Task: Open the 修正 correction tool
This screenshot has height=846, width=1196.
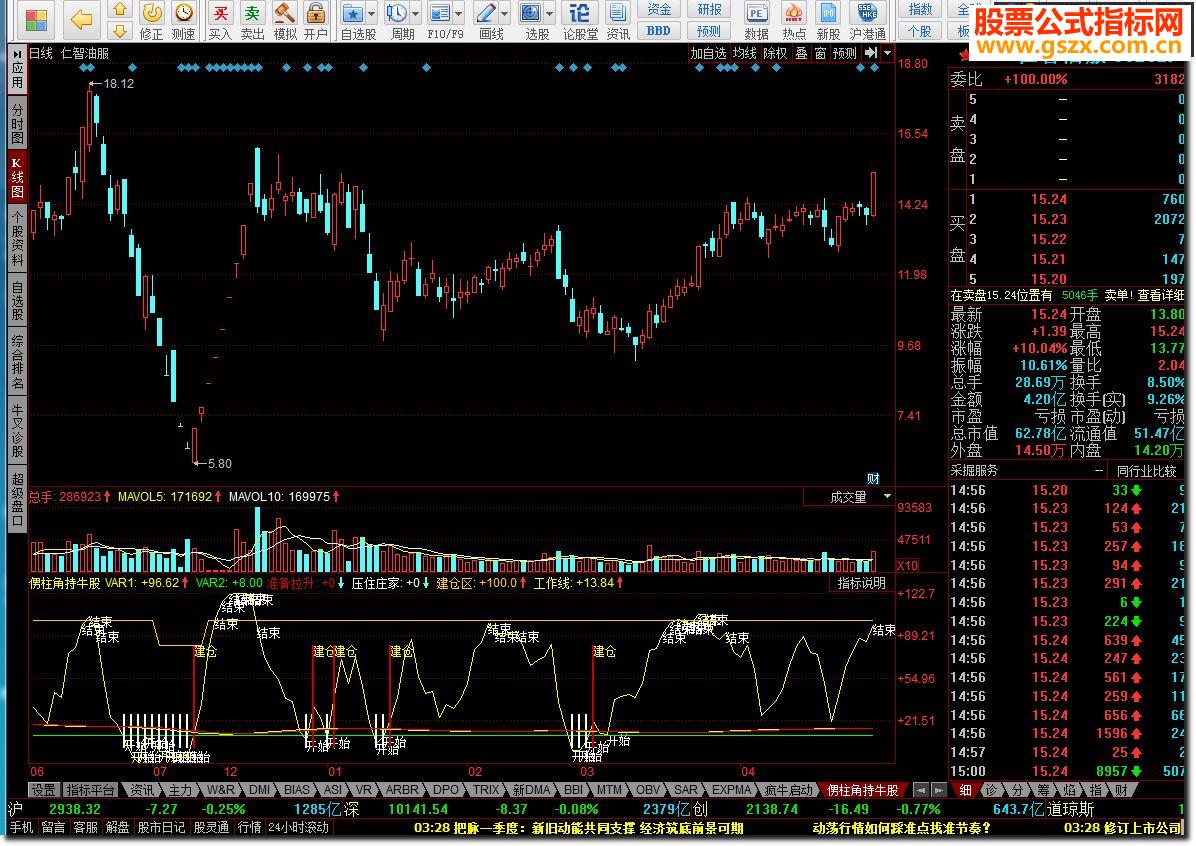Action: 152,21
